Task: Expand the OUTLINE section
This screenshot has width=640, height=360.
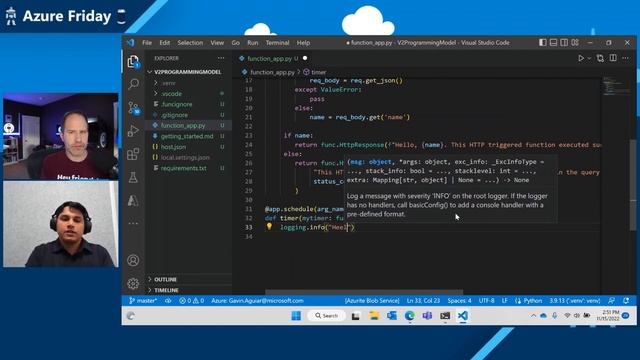Action: coord(189,279)
